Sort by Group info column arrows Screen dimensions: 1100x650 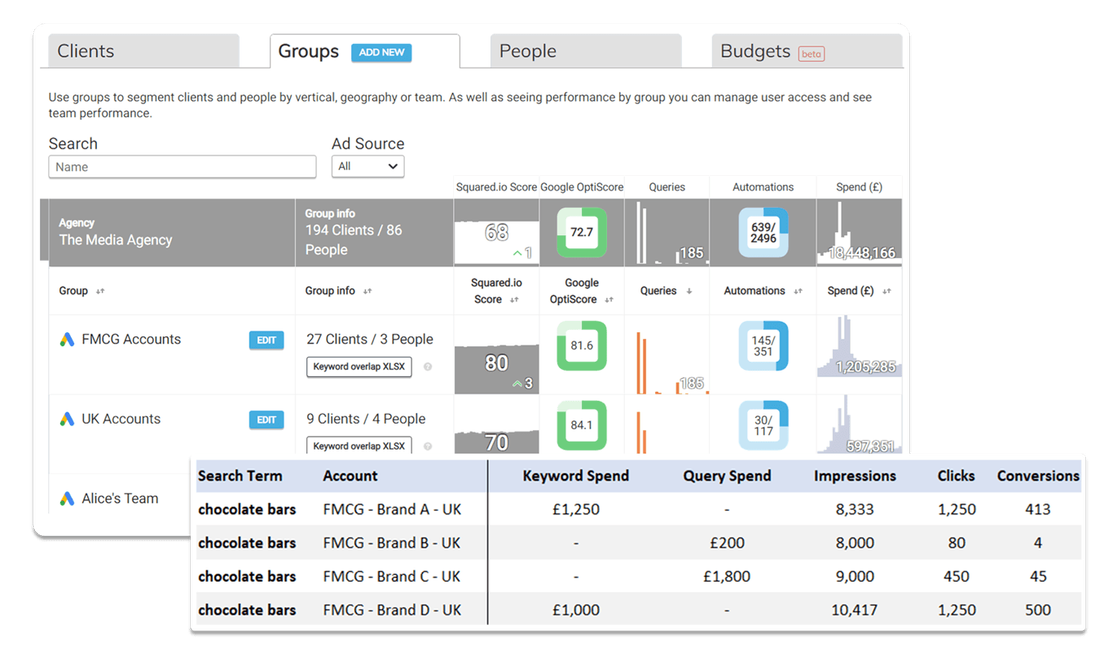[368, 291]
